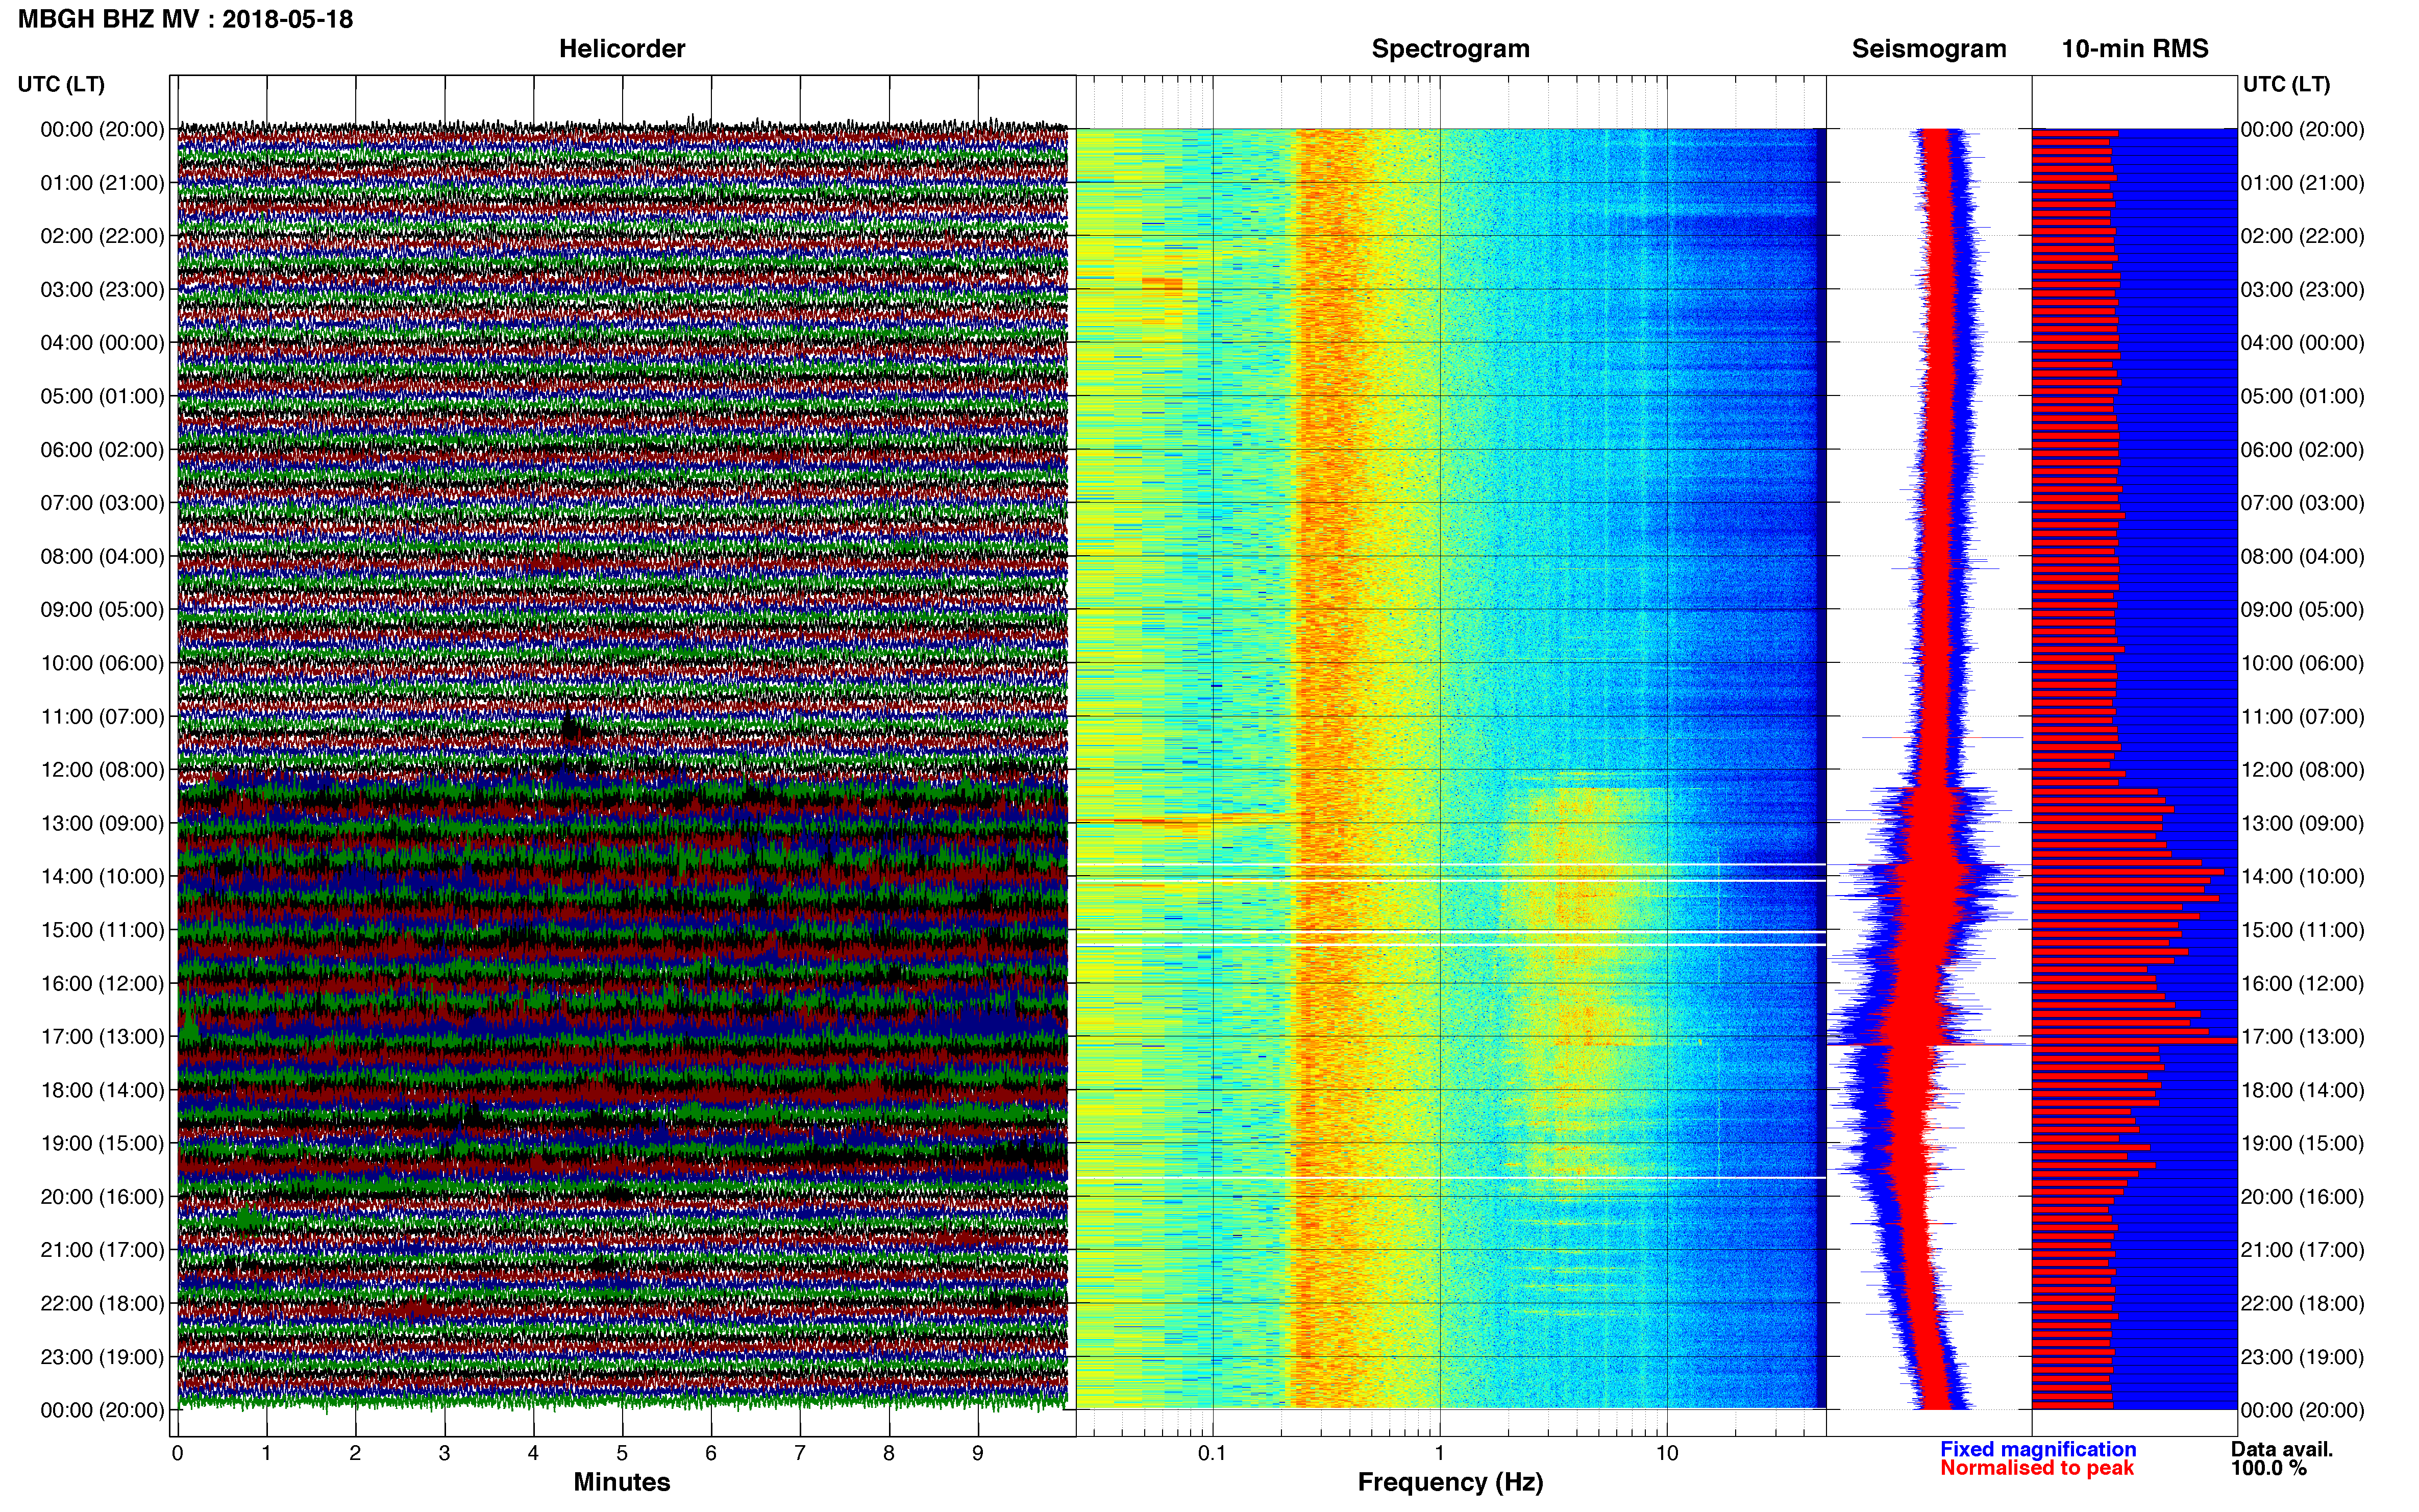Click the 21:00 (17:00) label beside the Helicorder
Image resolution: width=2419 pixels, height=1512 pixels.
102,1250
